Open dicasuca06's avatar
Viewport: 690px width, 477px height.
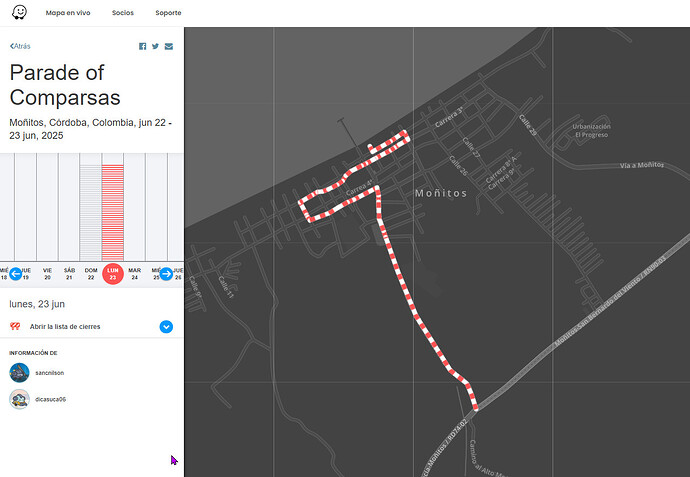pos(19,399)
